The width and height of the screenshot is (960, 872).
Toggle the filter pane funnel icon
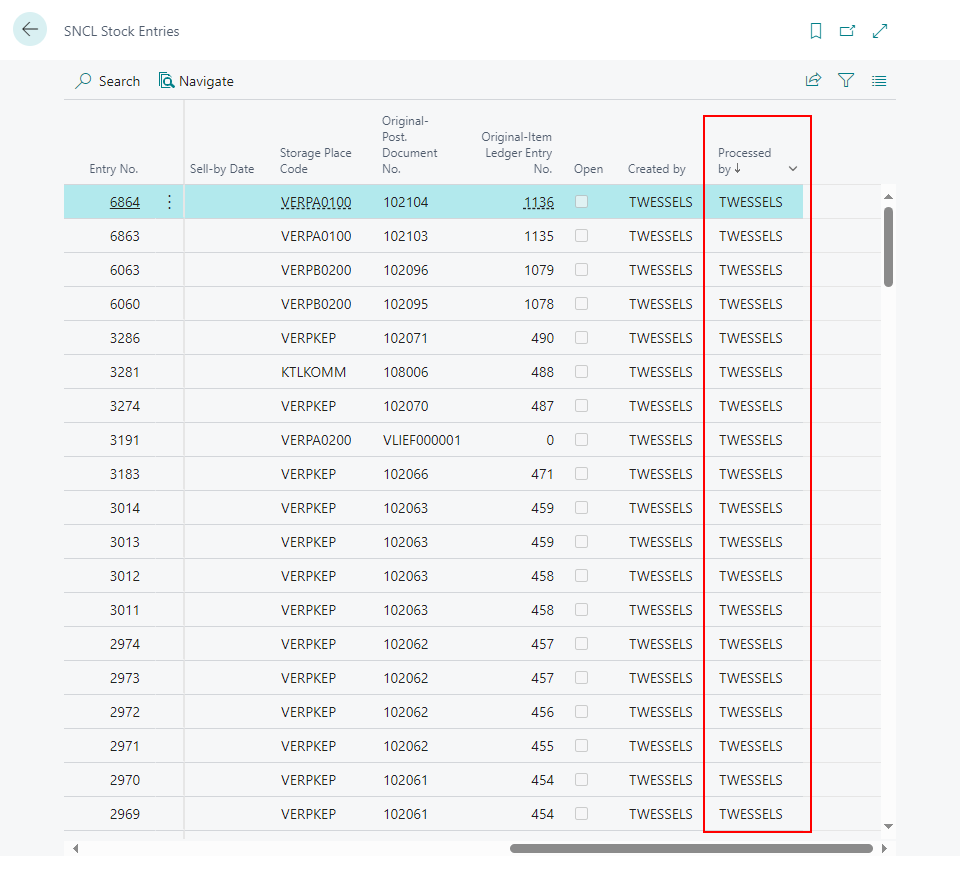(846, 81)
